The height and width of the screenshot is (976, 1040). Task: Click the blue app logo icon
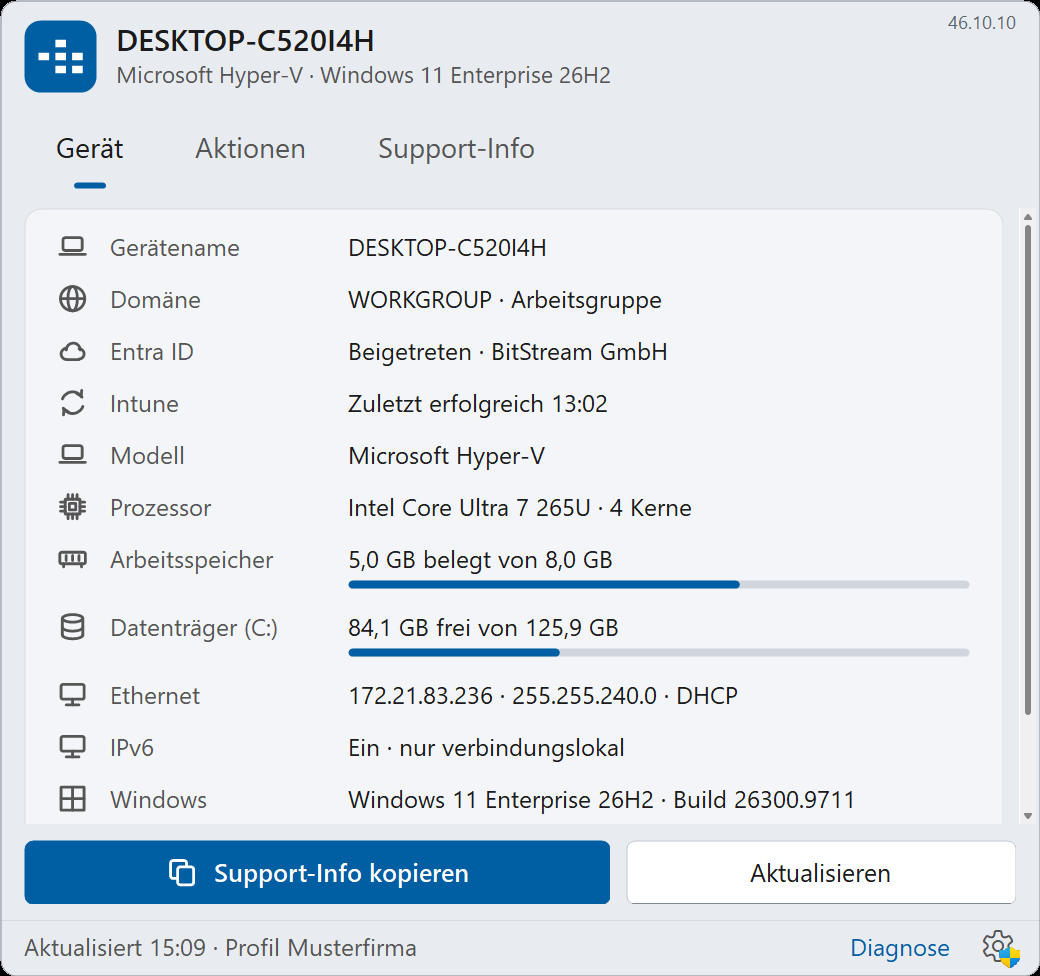(60, 56)
